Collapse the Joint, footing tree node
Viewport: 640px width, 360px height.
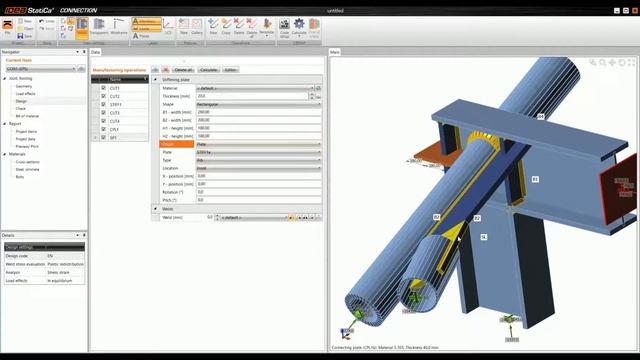[x=4, y=78]
